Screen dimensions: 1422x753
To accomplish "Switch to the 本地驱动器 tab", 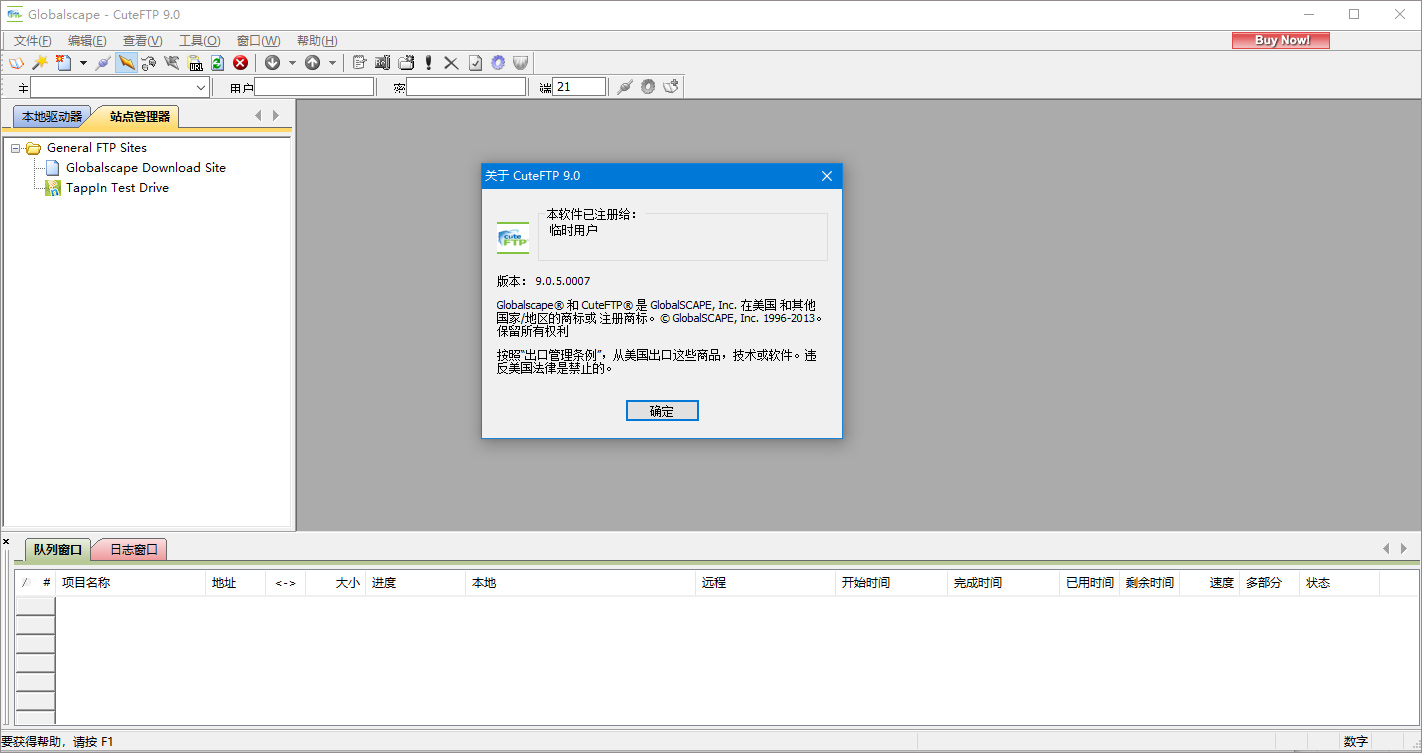I will coord(52,117).
